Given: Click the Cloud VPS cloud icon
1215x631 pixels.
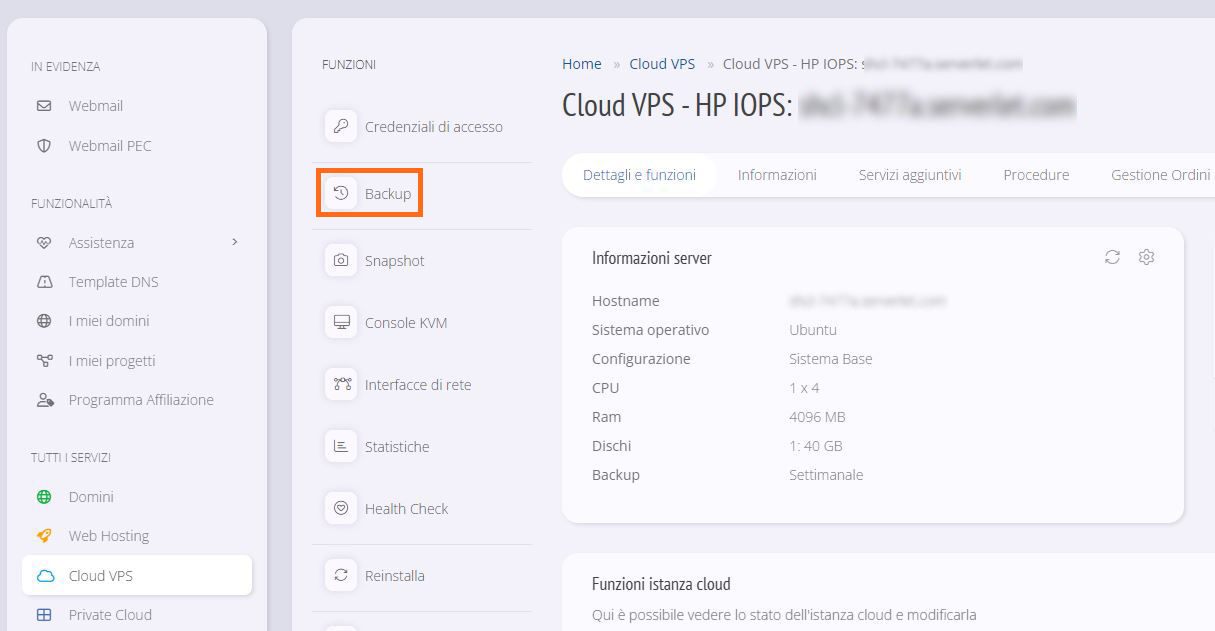Looking at the screenshot, I should pos(45,576).
